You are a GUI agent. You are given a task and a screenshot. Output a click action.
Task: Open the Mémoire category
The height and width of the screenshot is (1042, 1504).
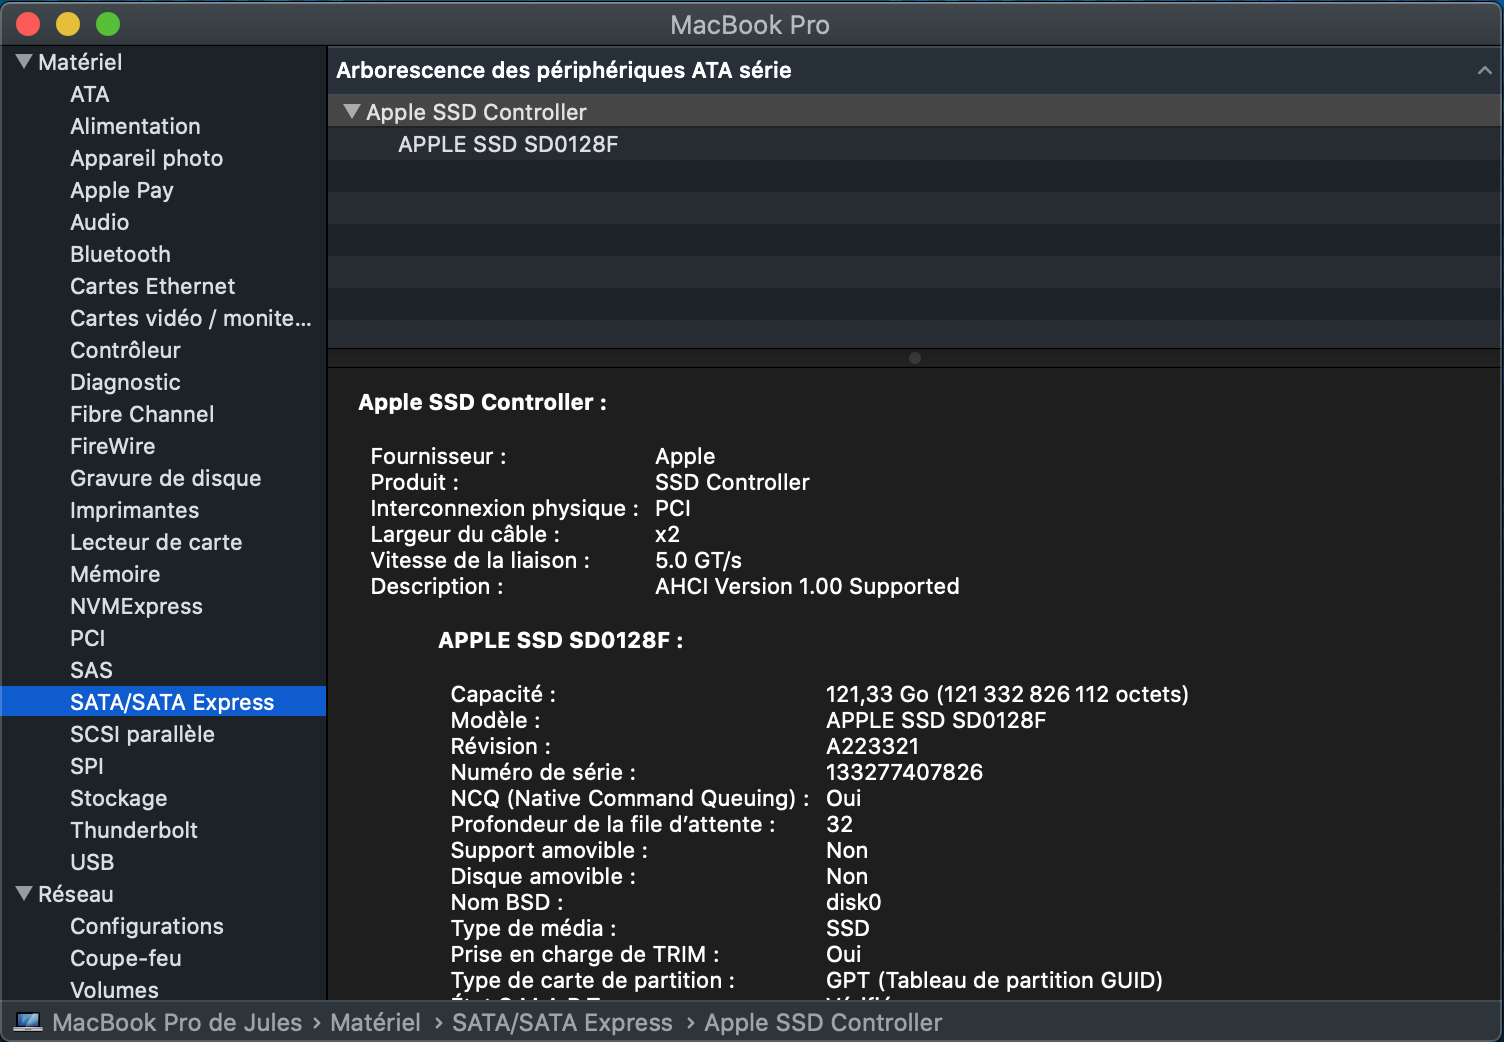(x=115, y=574)
